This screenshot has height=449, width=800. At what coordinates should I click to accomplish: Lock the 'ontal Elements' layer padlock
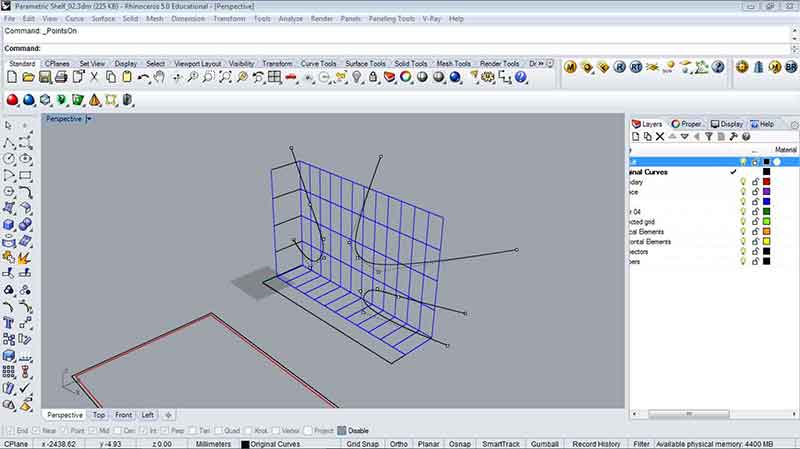pos(755,241)
